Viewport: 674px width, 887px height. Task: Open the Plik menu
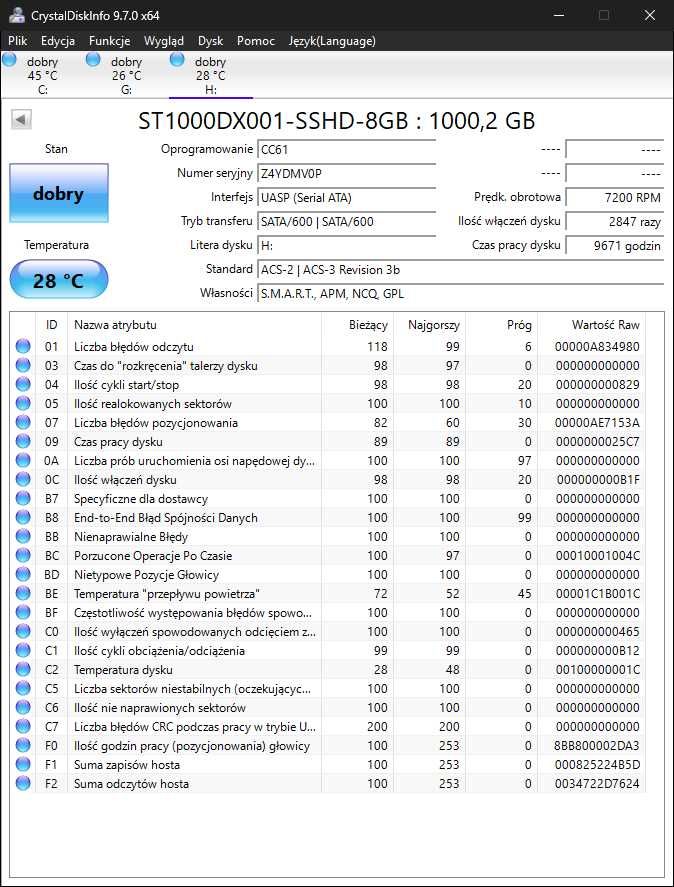tap(18, 41)
